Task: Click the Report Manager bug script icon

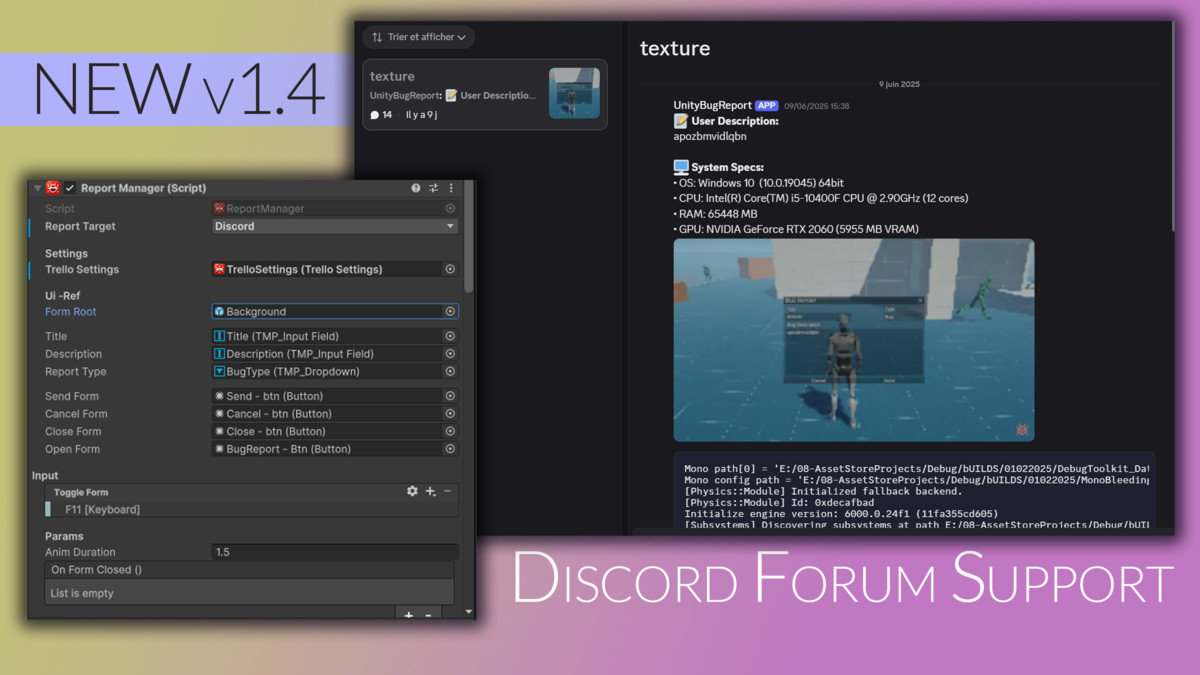Action: click(x=54, y=188)
